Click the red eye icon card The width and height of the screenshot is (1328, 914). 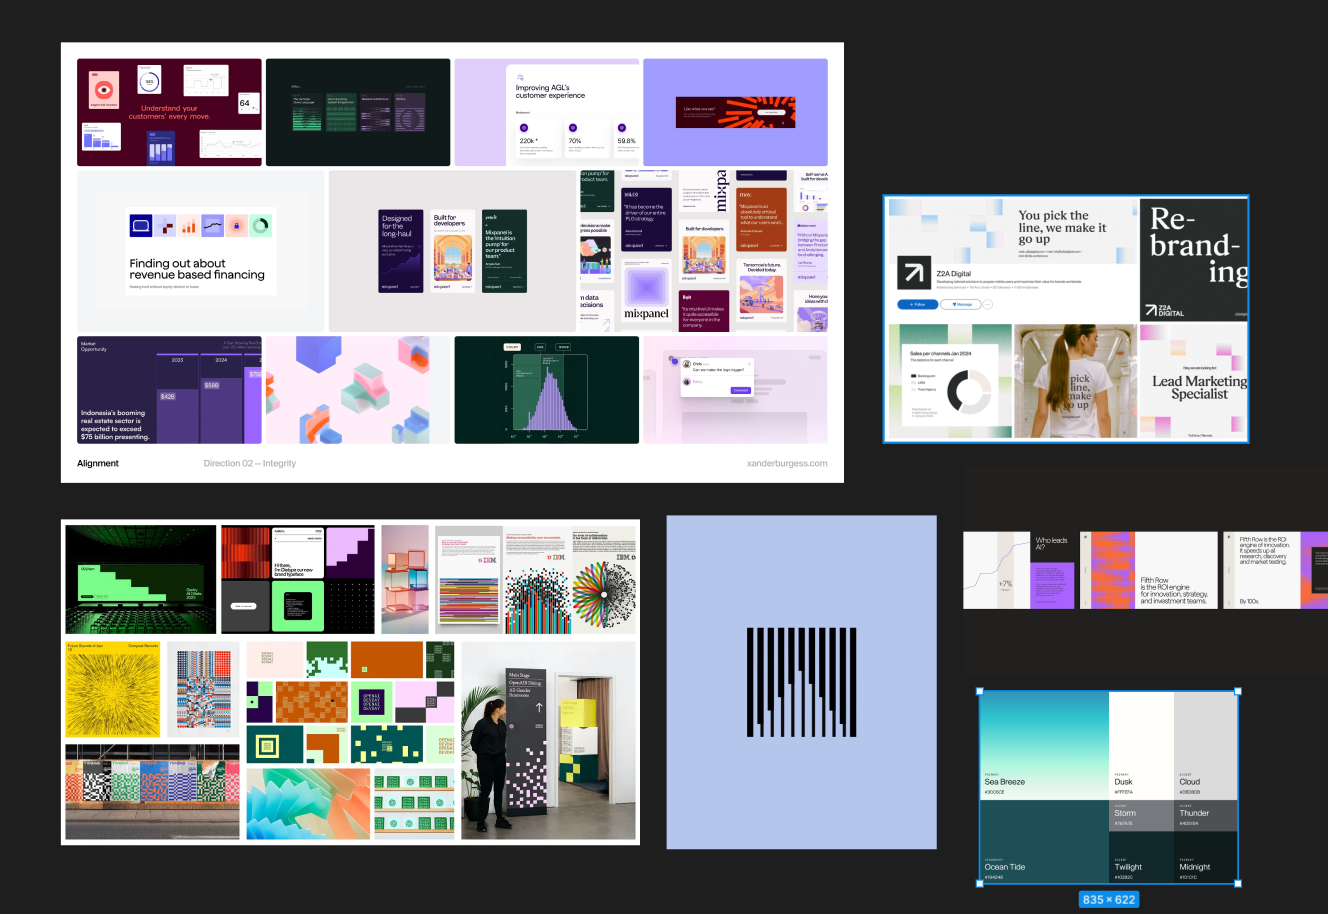tap(104, 90)
